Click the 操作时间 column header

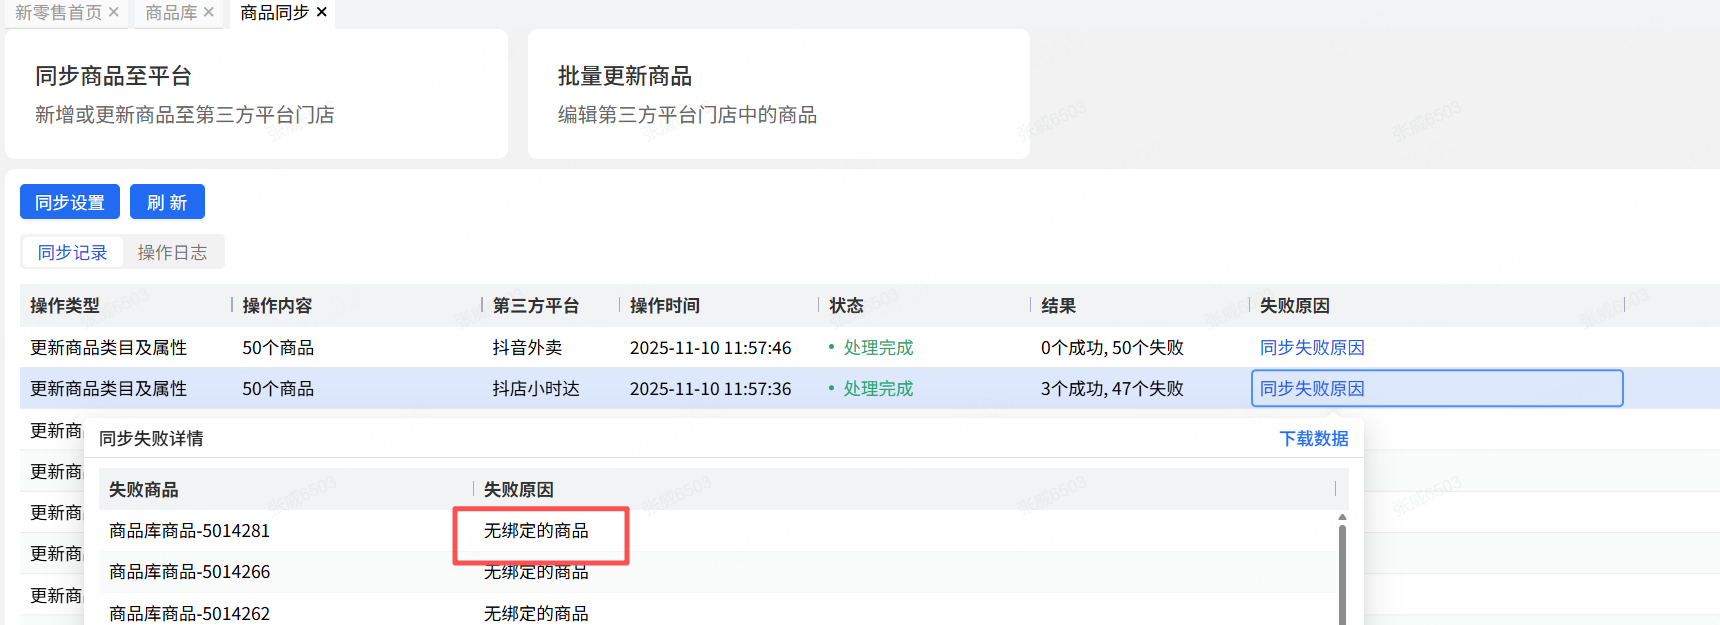click(665, 306)
